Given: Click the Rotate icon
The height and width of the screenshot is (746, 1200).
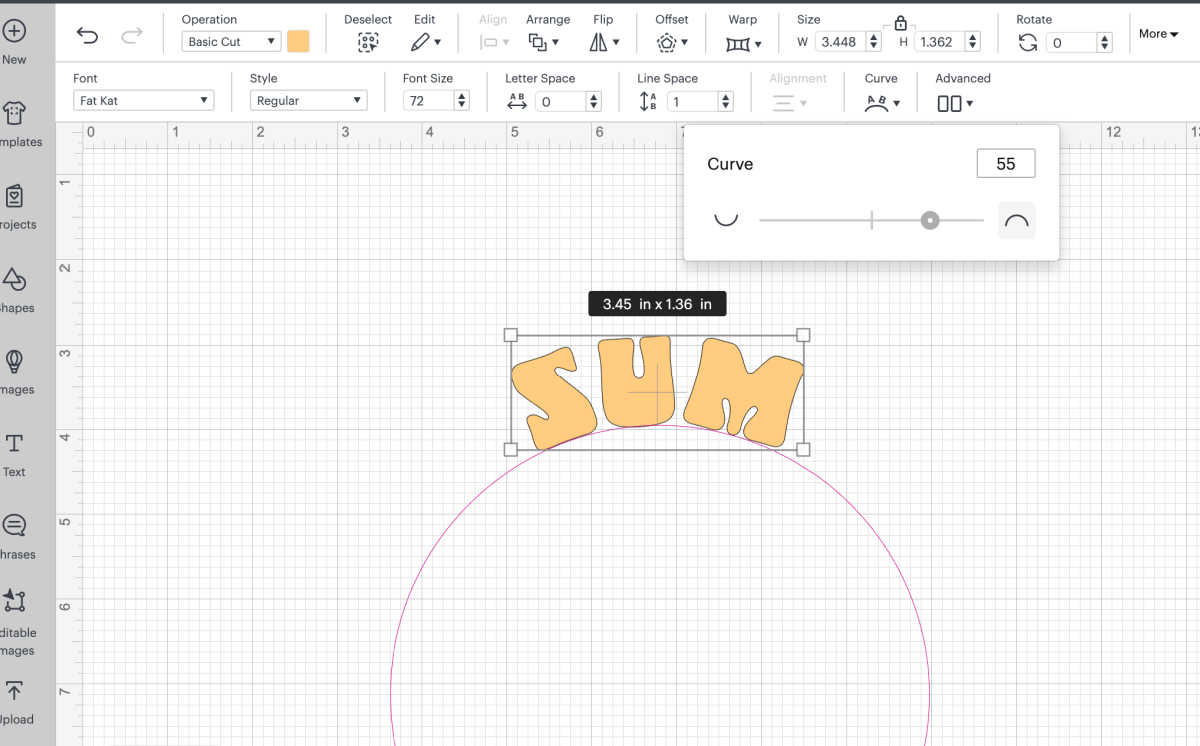Looking at the screenshot, I should coord(1028,42).
